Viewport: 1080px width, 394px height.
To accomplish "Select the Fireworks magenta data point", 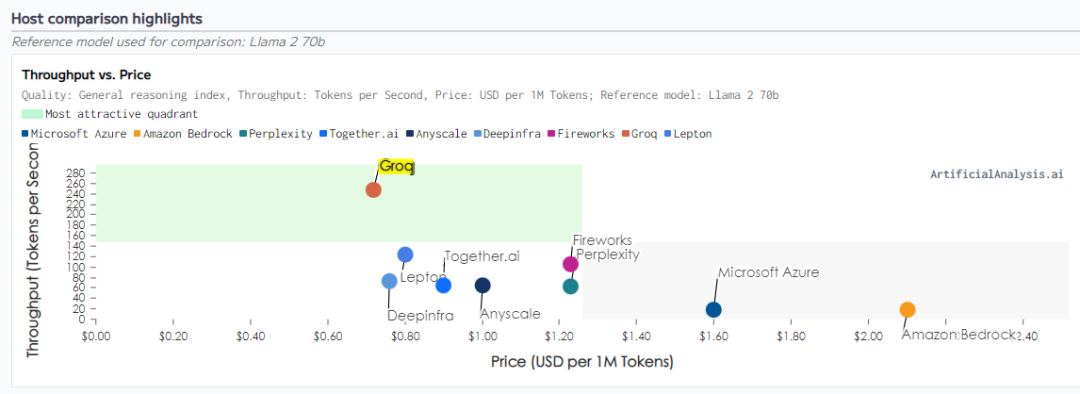I will click(570, 264).
